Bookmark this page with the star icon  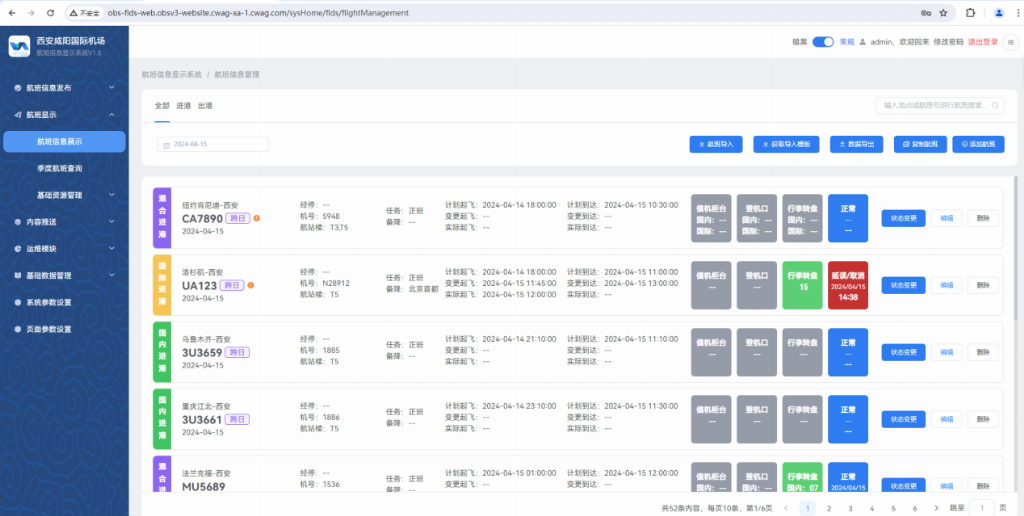click(943, 12)
